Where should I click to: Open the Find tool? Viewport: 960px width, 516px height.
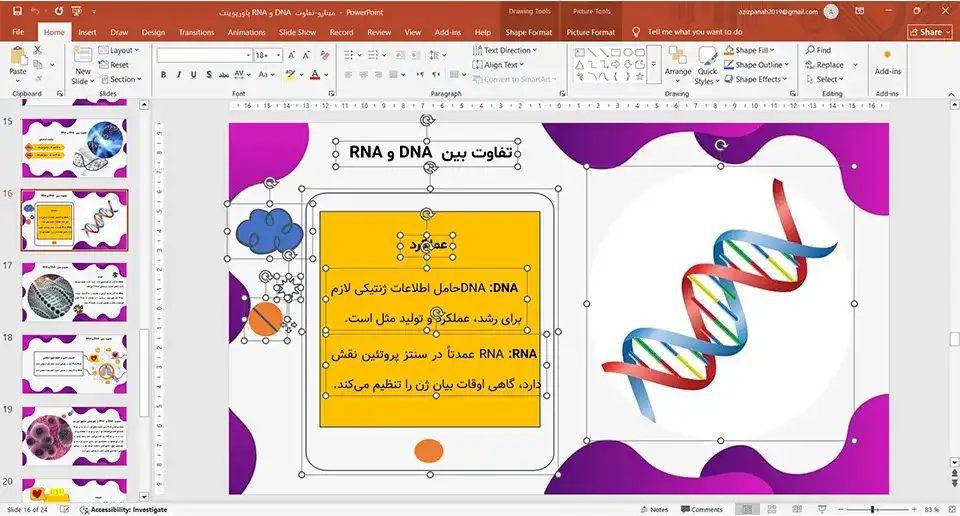pos(818,50)
